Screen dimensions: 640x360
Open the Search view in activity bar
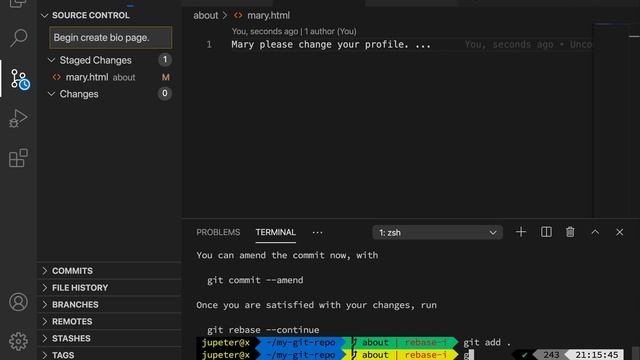18,38
